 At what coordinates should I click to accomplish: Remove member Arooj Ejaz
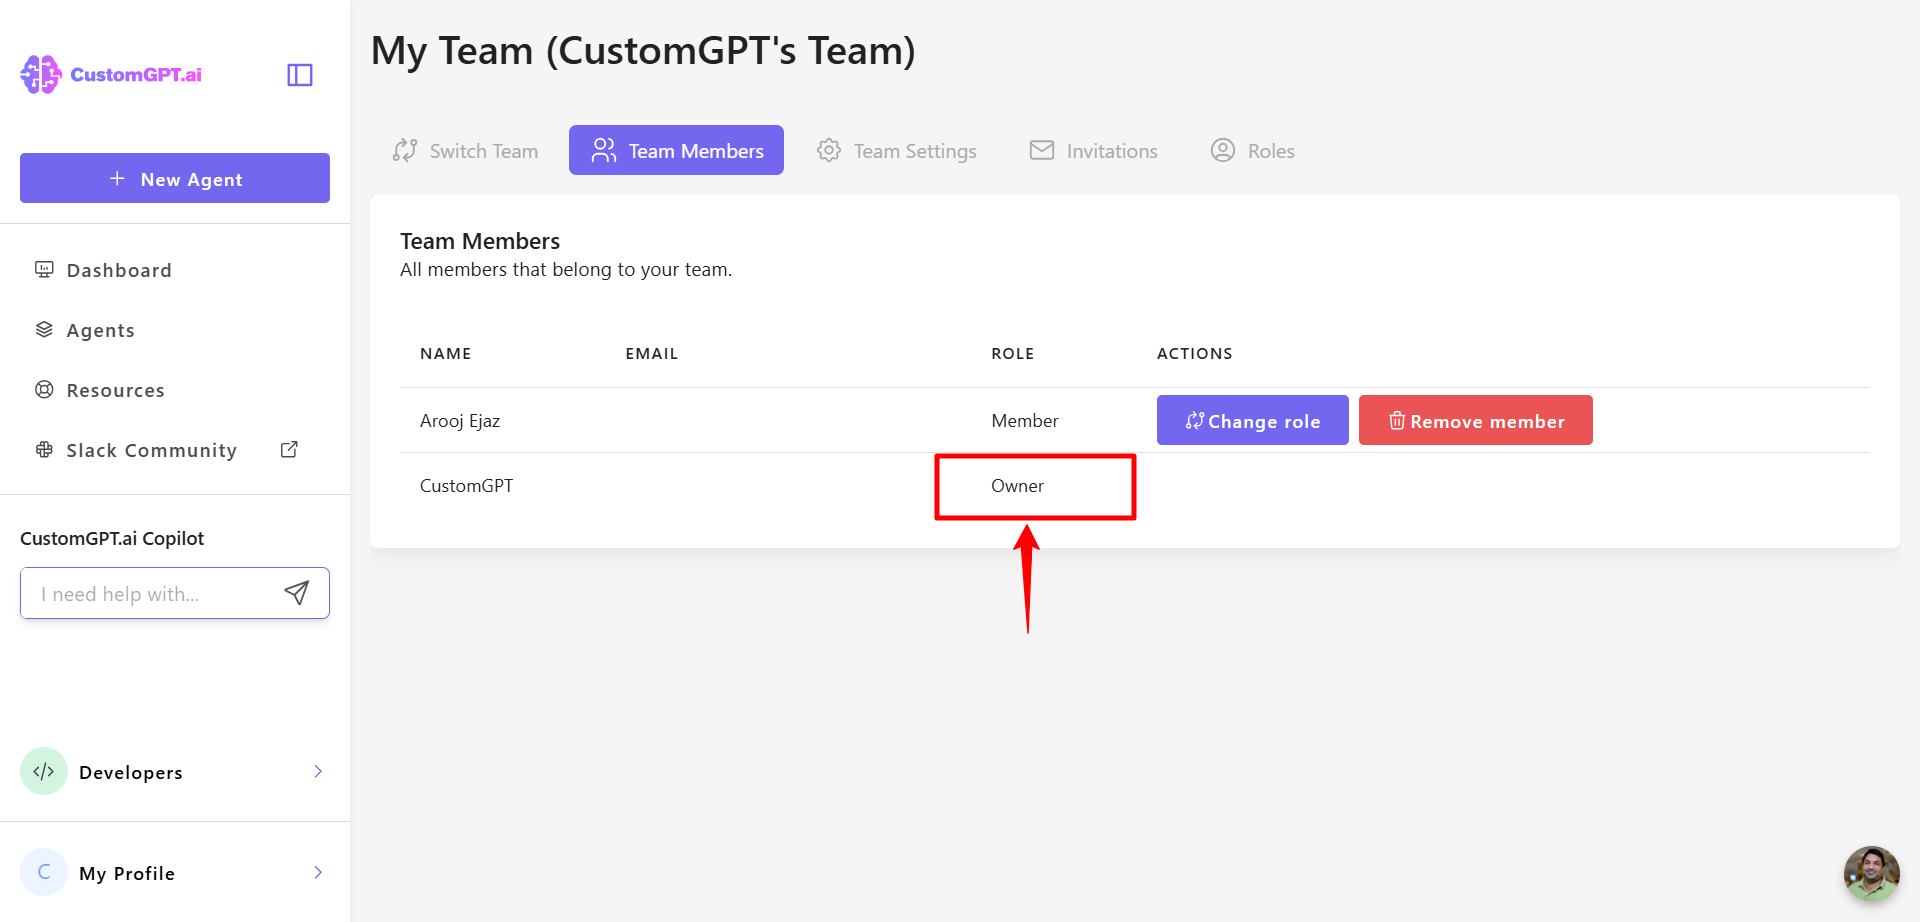click(1476, 420)
